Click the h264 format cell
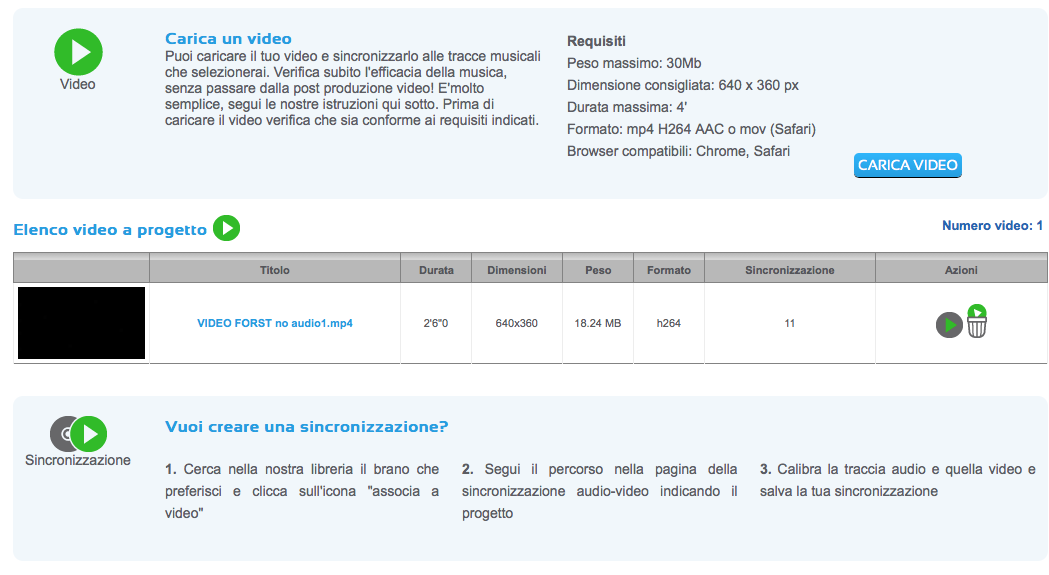The height and width of the screenshot is (575, 1049). pos(669,323)
